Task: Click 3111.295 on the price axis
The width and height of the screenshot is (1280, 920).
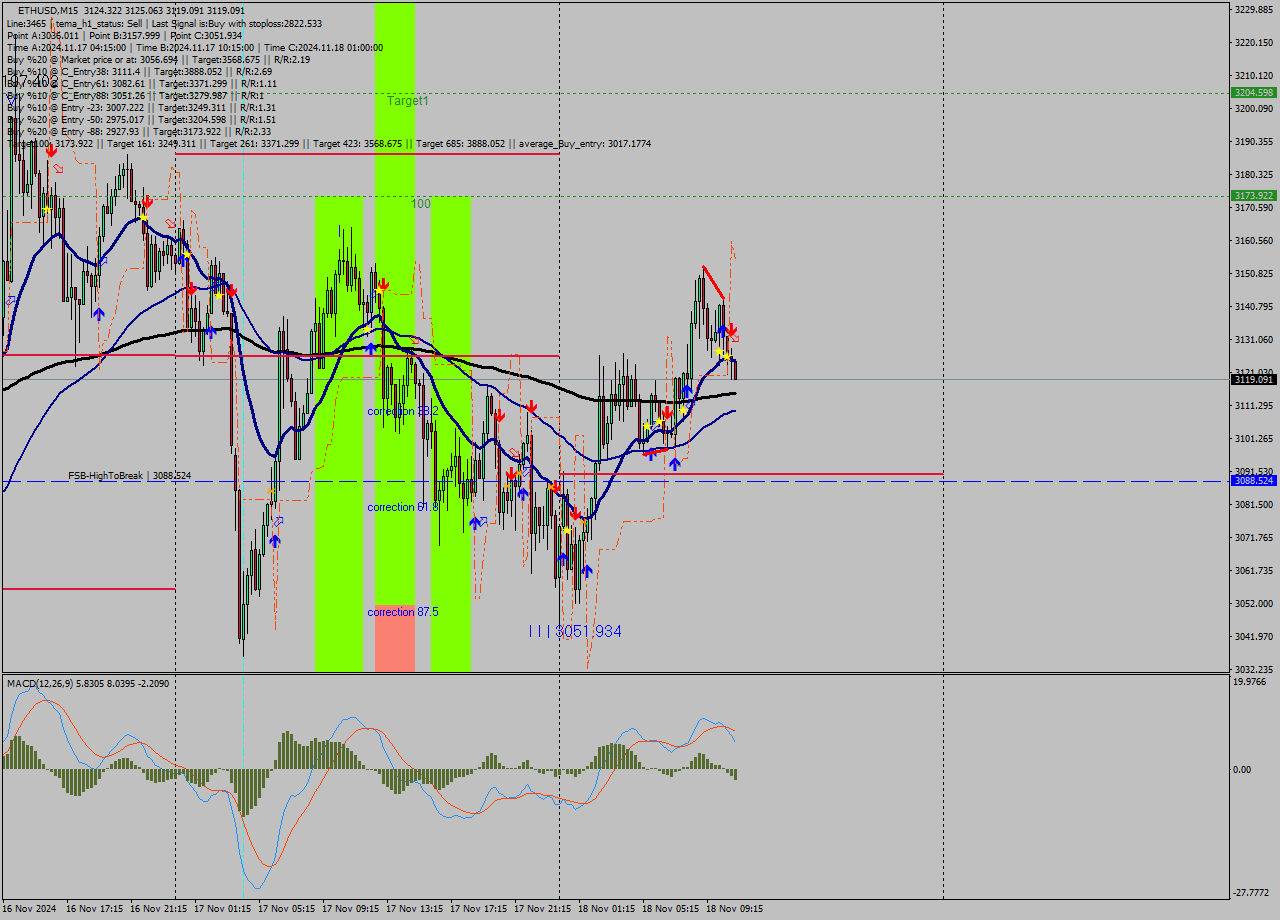Action: pyautogui.click(x=1253, y=405)
